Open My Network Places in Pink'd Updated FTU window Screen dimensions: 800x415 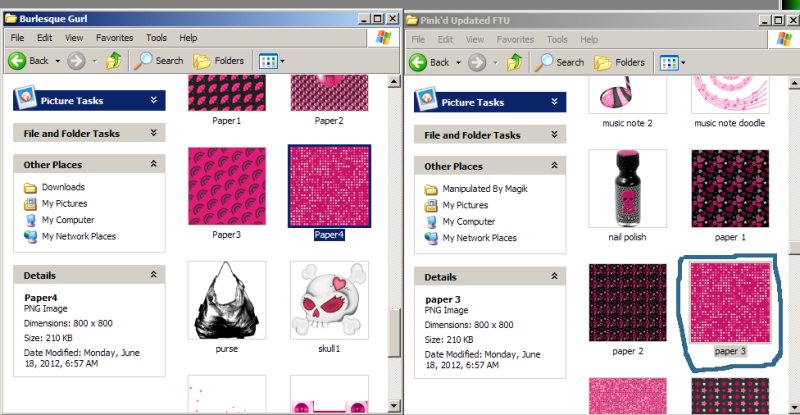(x=479, y=238)
